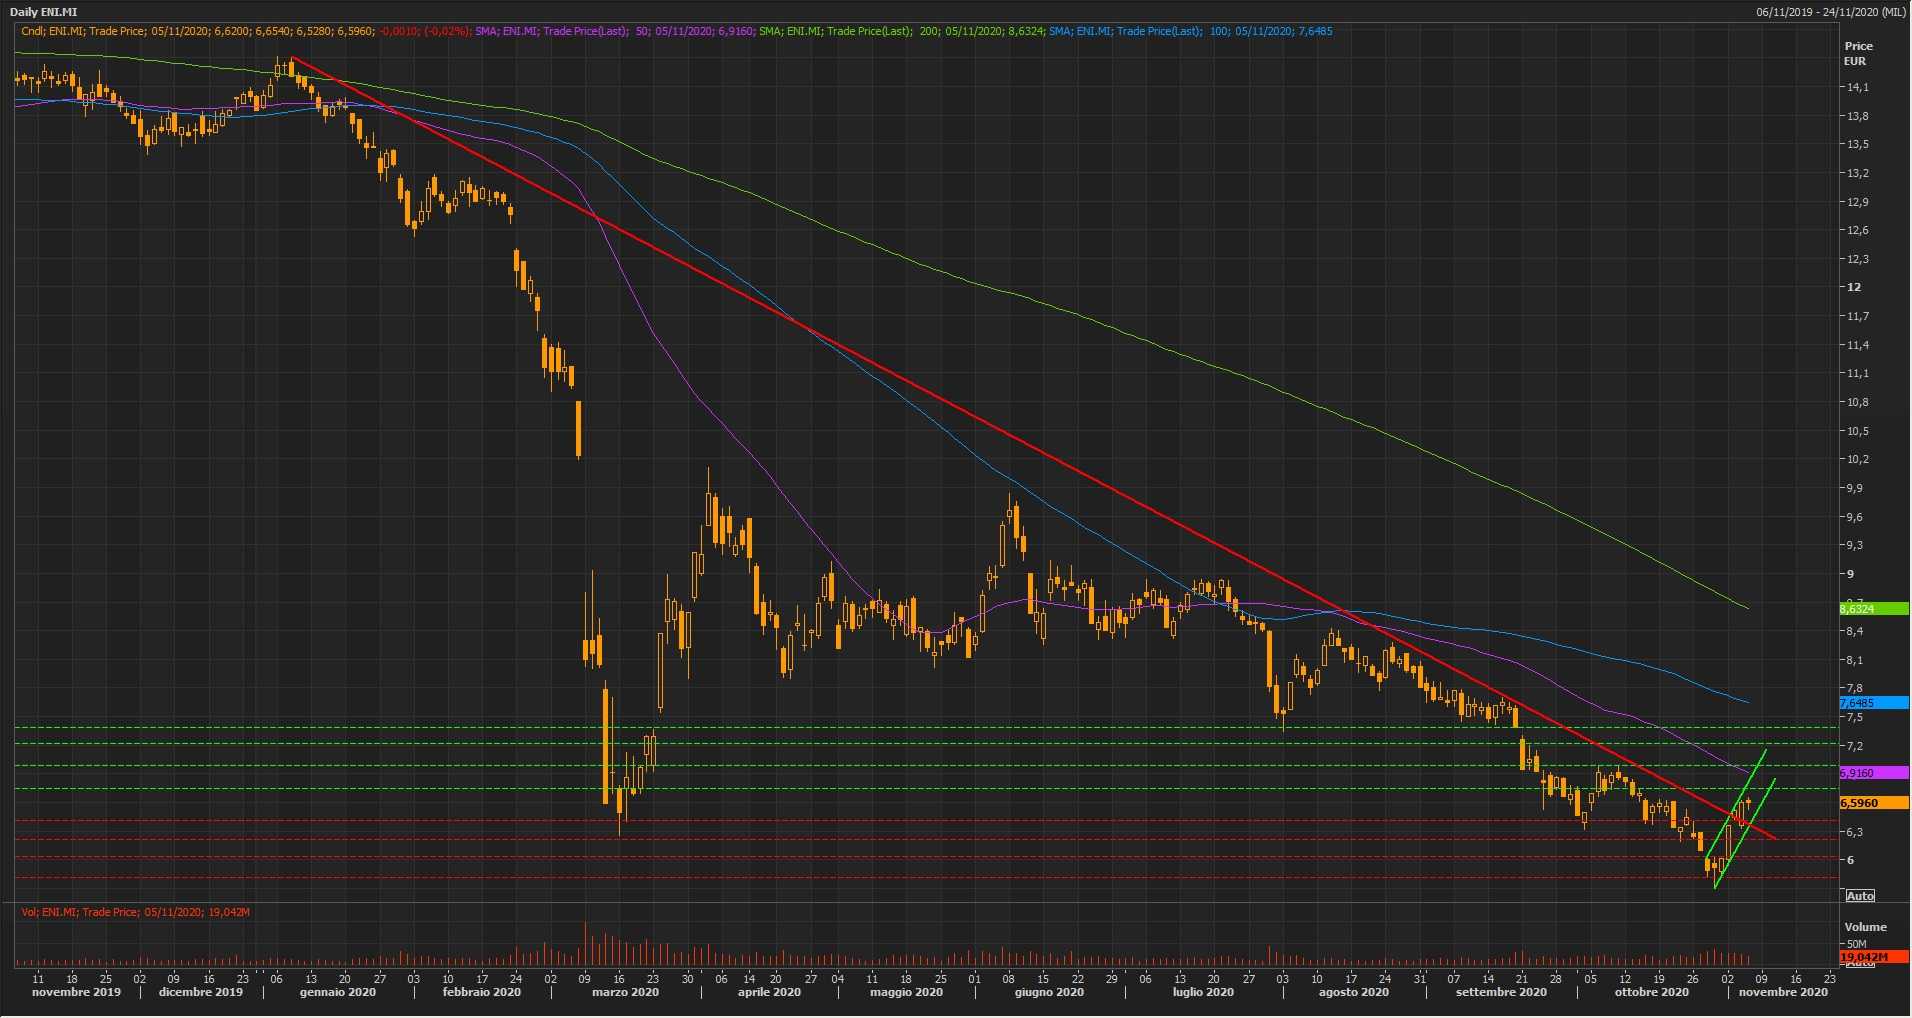Image resolution: width=1912 pixels, height=1018 pixels.
Task: Click the Vol ENI.MI volume legend text
Action: (135, 912)
